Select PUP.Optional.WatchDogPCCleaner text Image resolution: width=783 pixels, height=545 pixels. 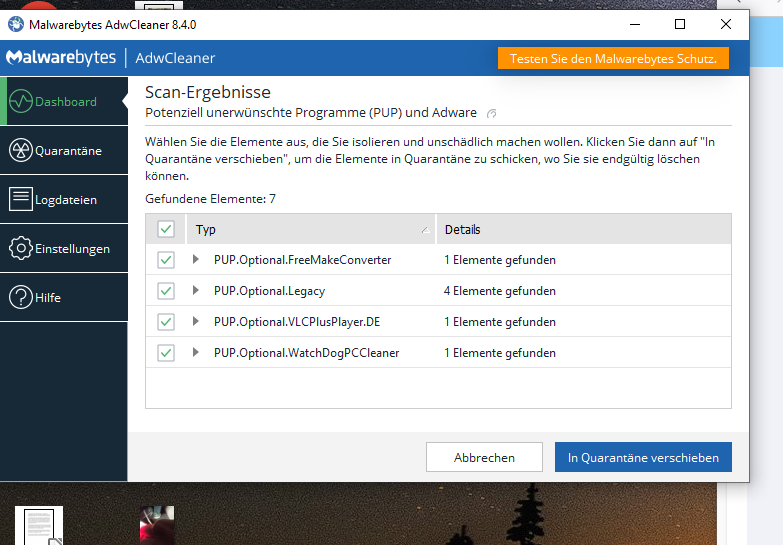pos(307,353)
